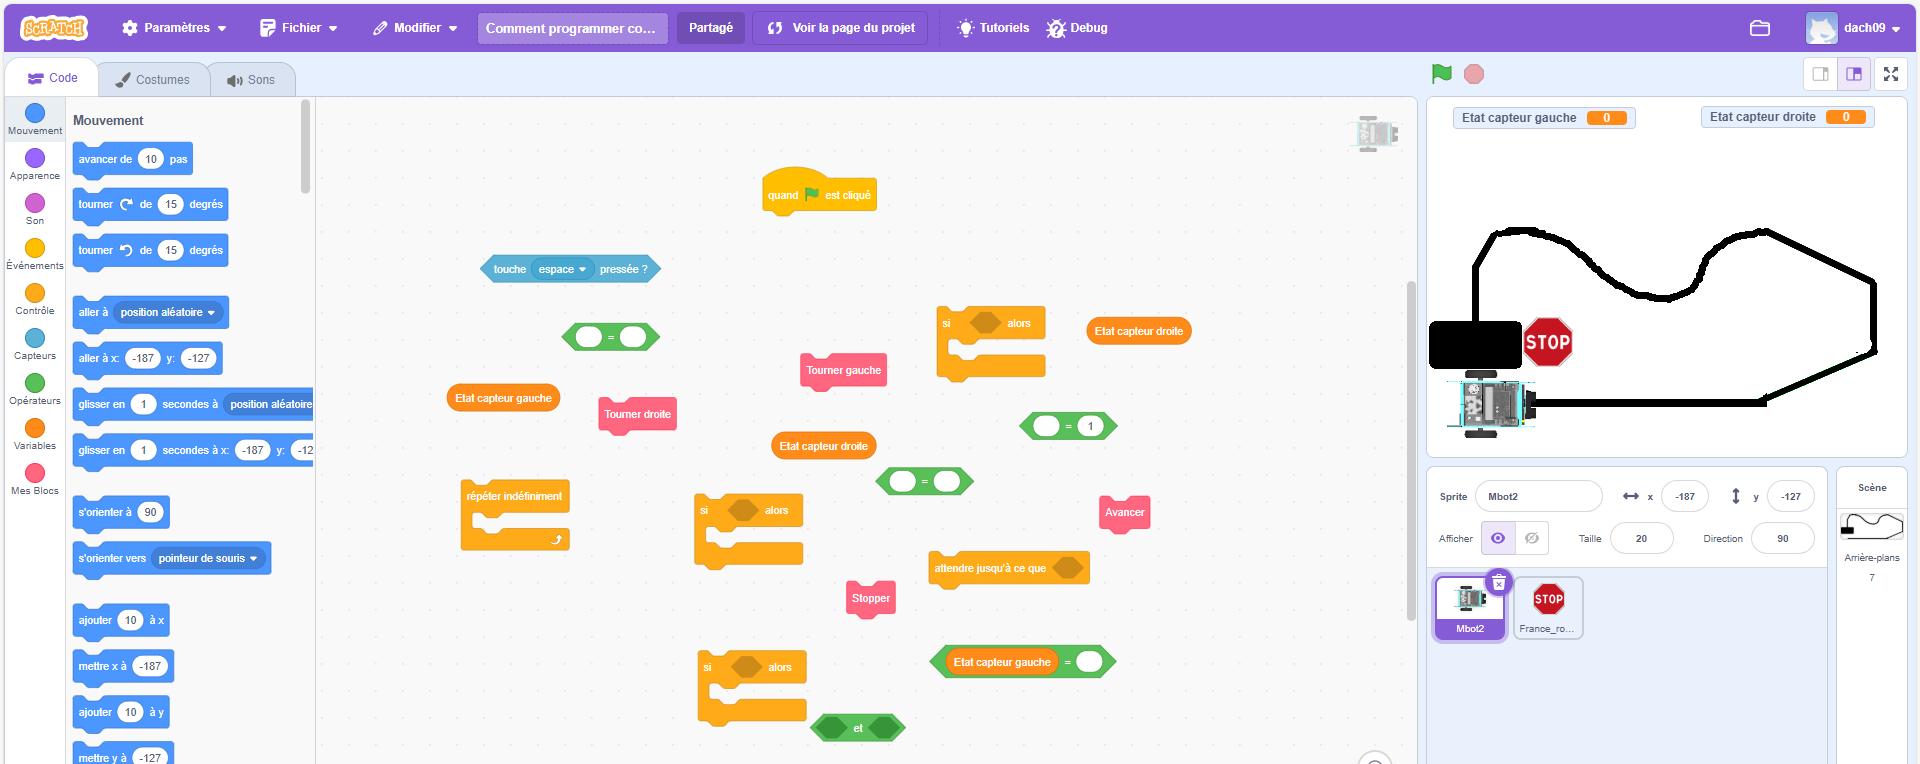Image resolution: width=1920 pixels, height=764 pixels.
Task: Click the green flag to start
Action: (1441, 74)
